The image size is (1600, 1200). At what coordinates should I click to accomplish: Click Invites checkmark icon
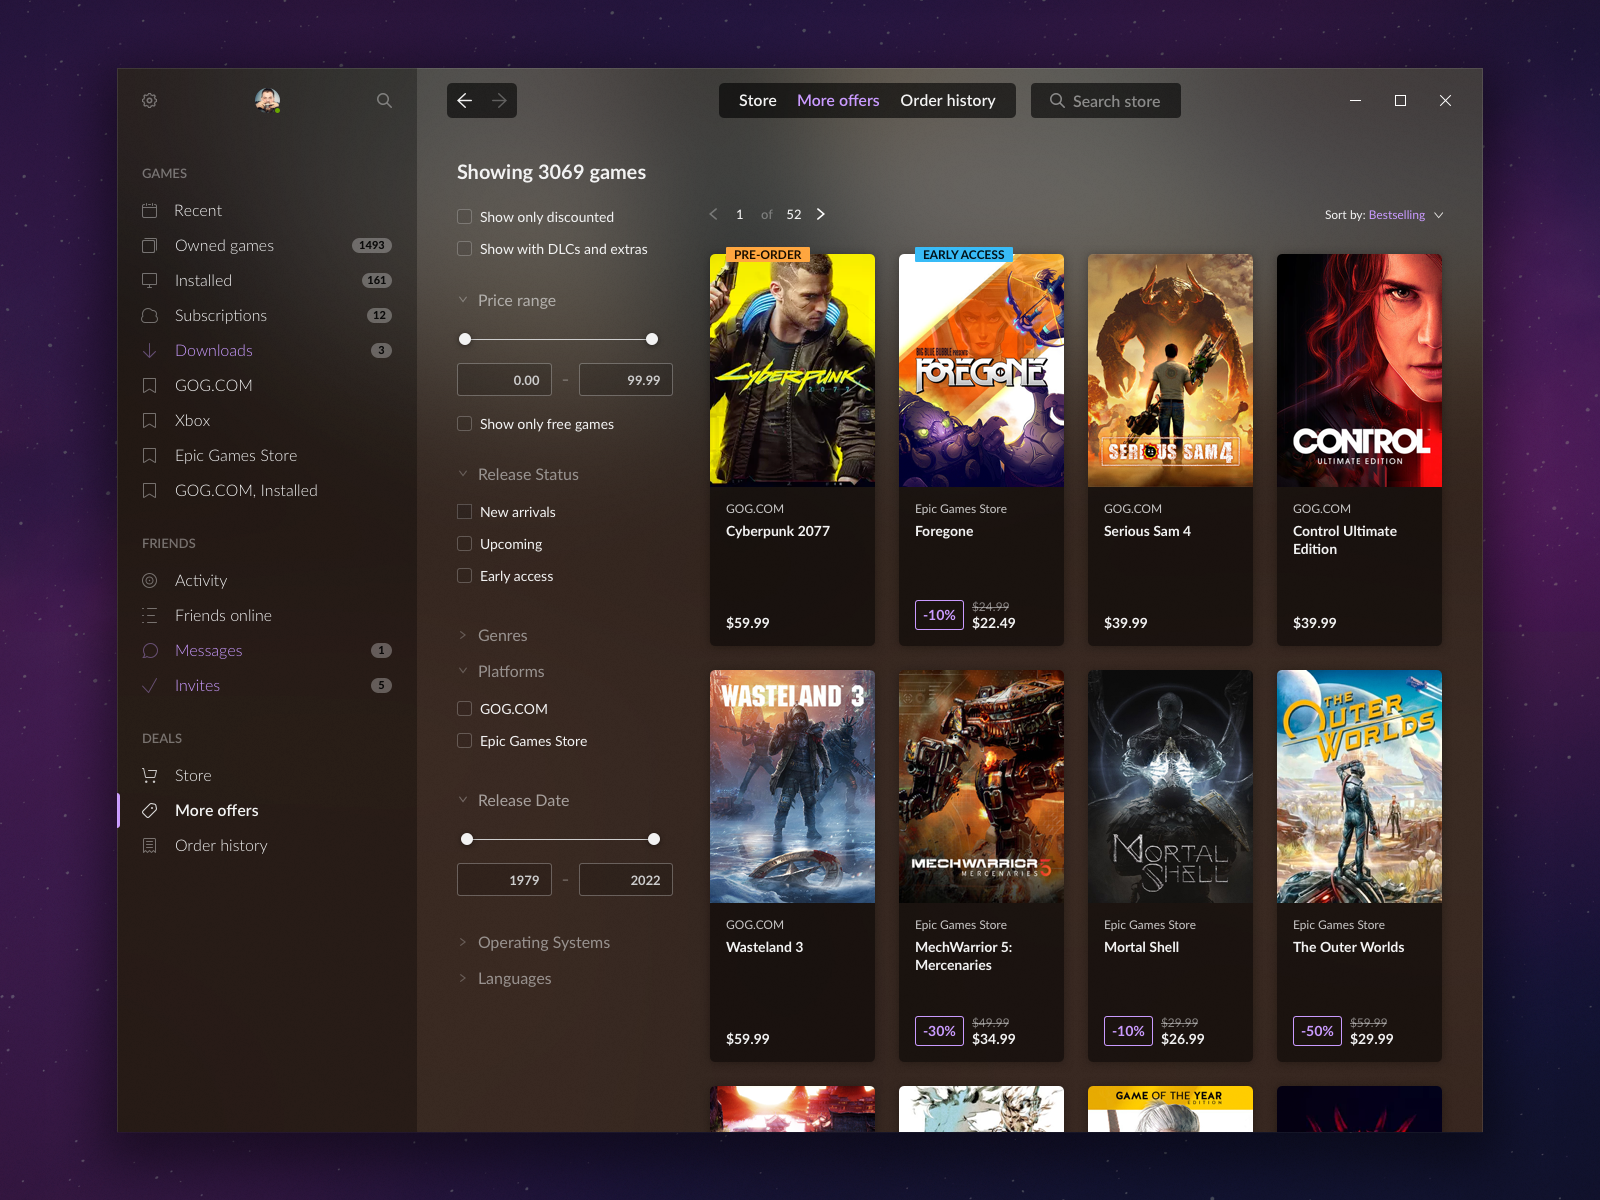click(x=150, y=685)
